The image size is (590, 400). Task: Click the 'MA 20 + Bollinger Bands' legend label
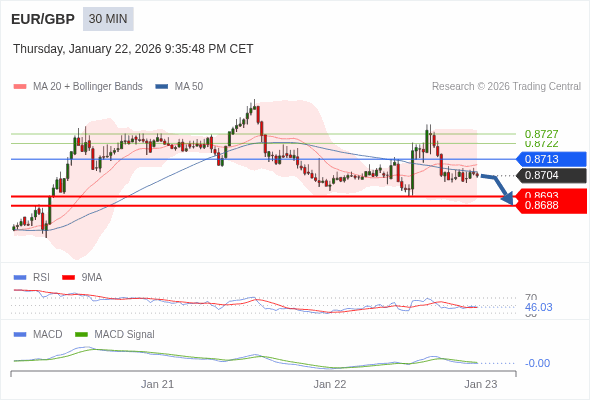point(88,87)
